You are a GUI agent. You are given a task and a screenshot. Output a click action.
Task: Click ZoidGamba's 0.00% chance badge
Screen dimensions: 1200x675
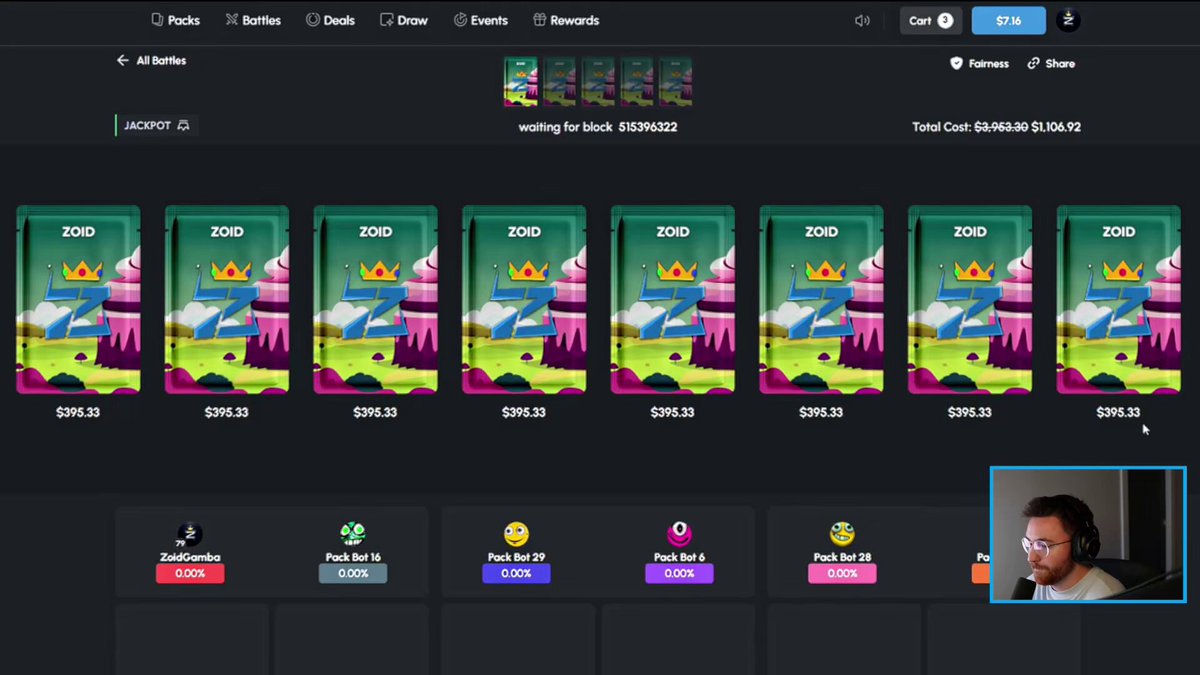tap(190, 573)
